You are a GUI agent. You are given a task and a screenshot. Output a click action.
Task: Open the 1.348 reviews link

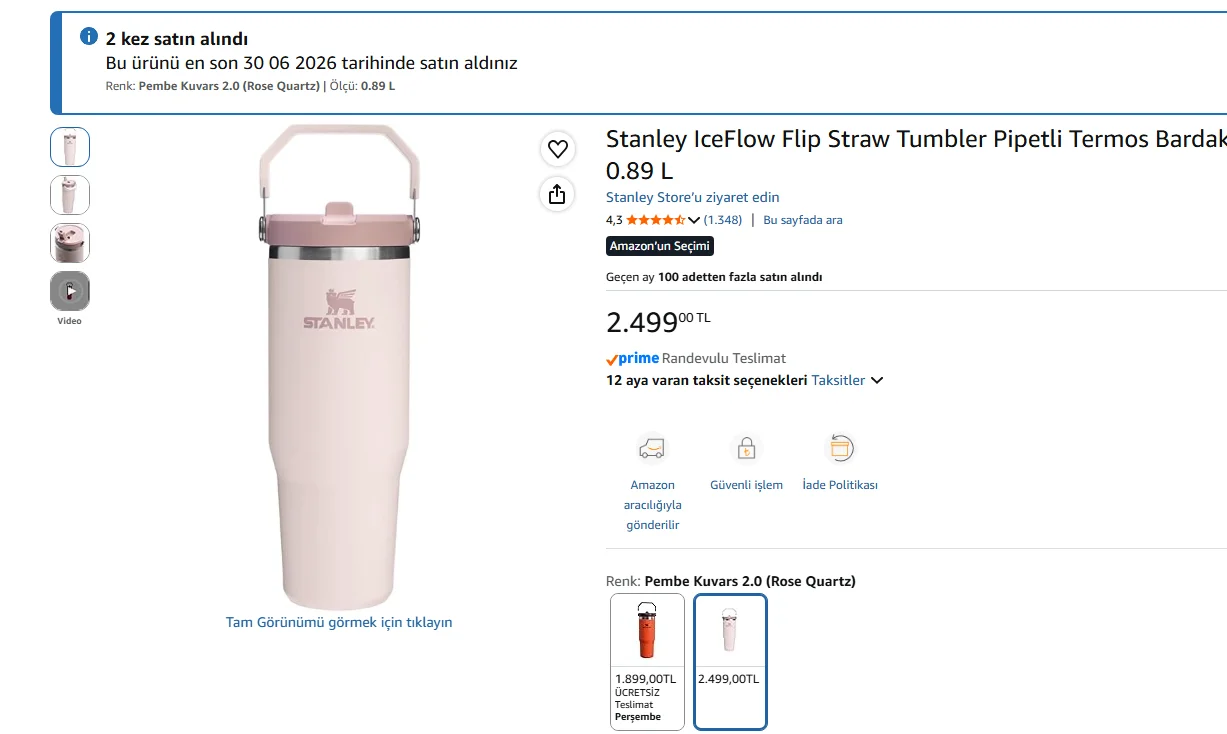(x=723, y=220)
